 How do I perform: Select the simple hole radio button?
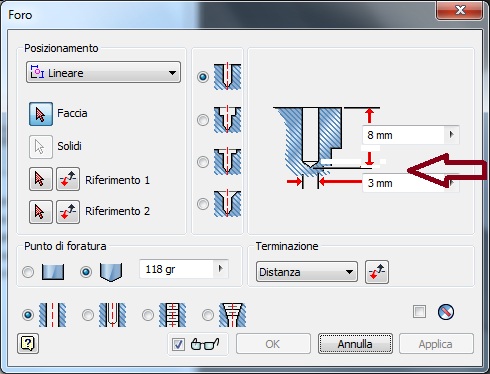[x=28, y=315]
